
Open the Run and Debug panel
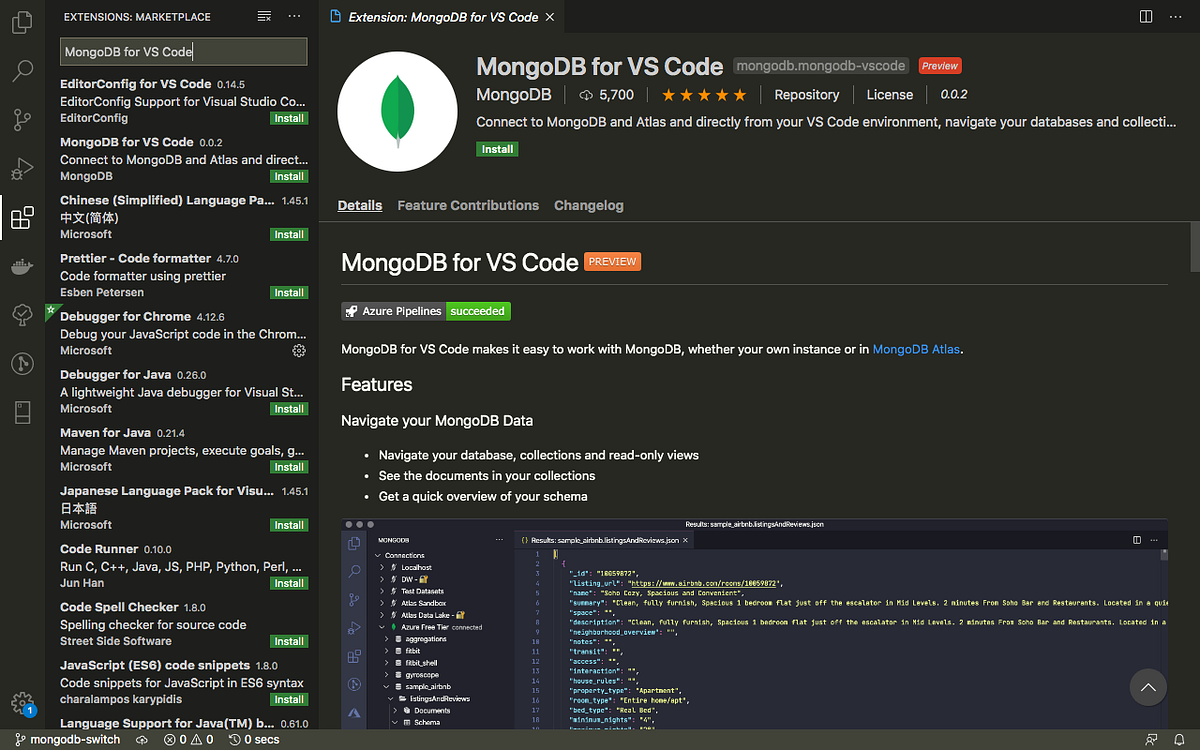pos(22,168)
